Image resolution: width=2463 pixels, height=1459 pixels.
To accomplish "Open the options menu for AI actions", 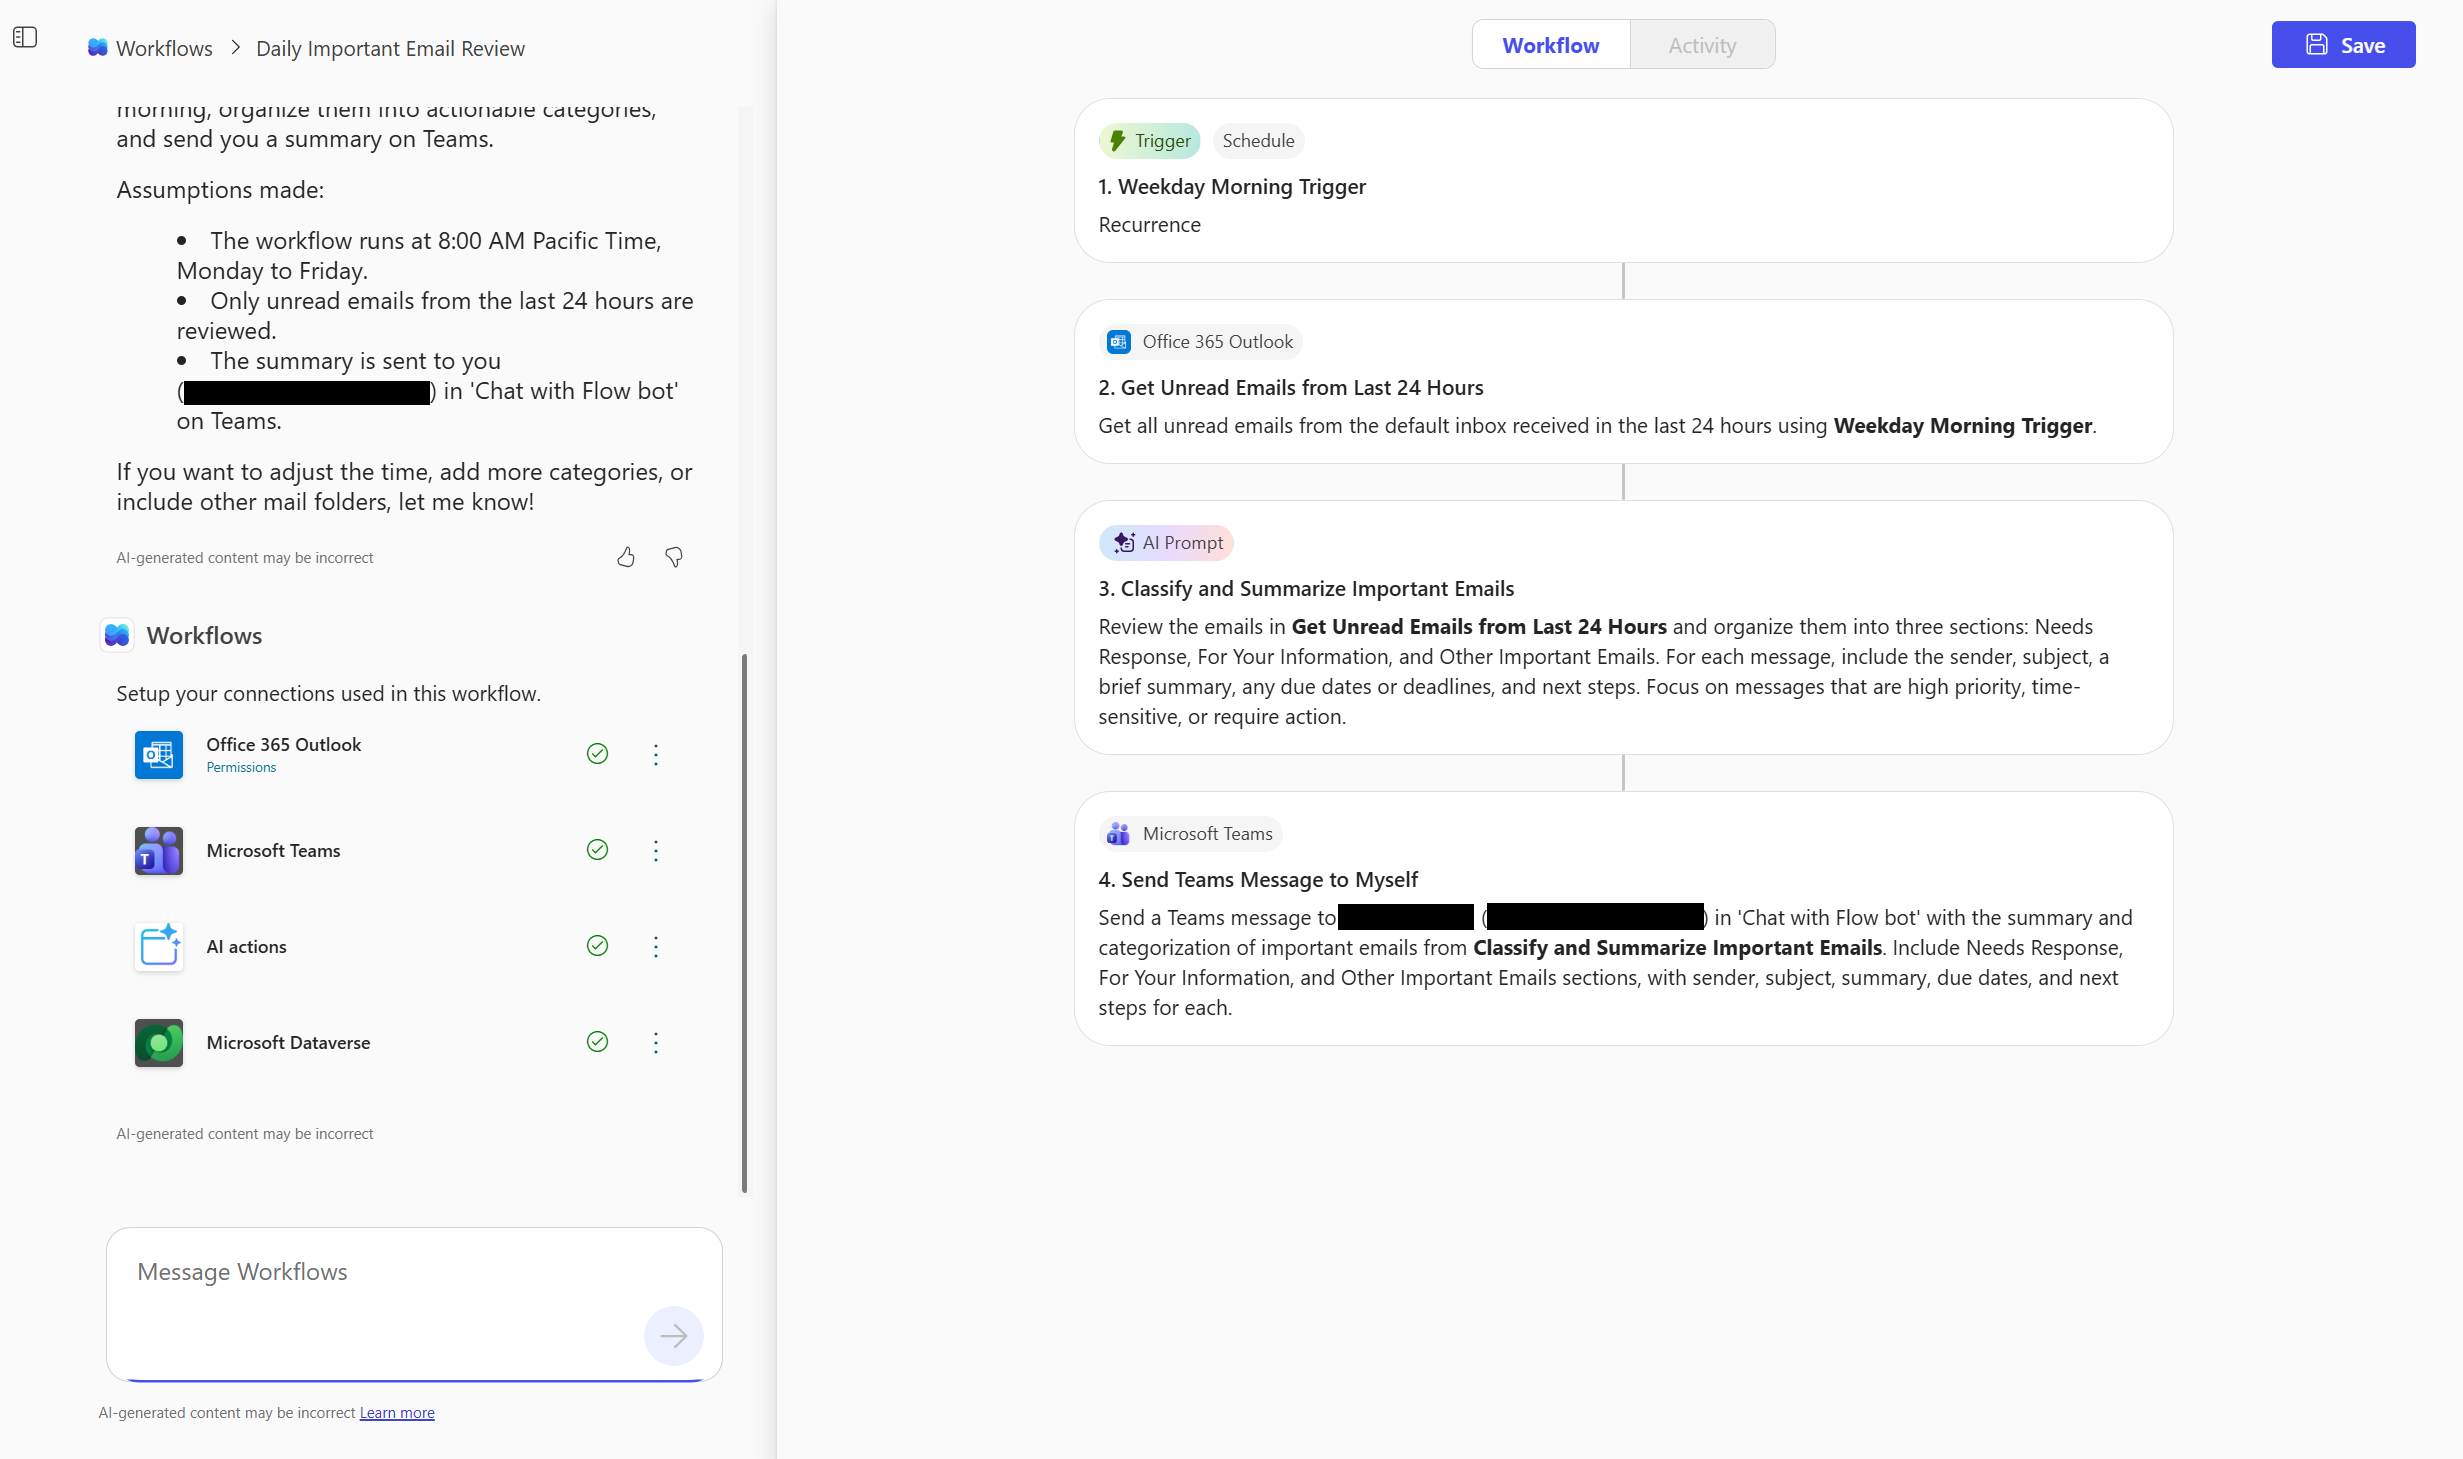I will [656, 946].
